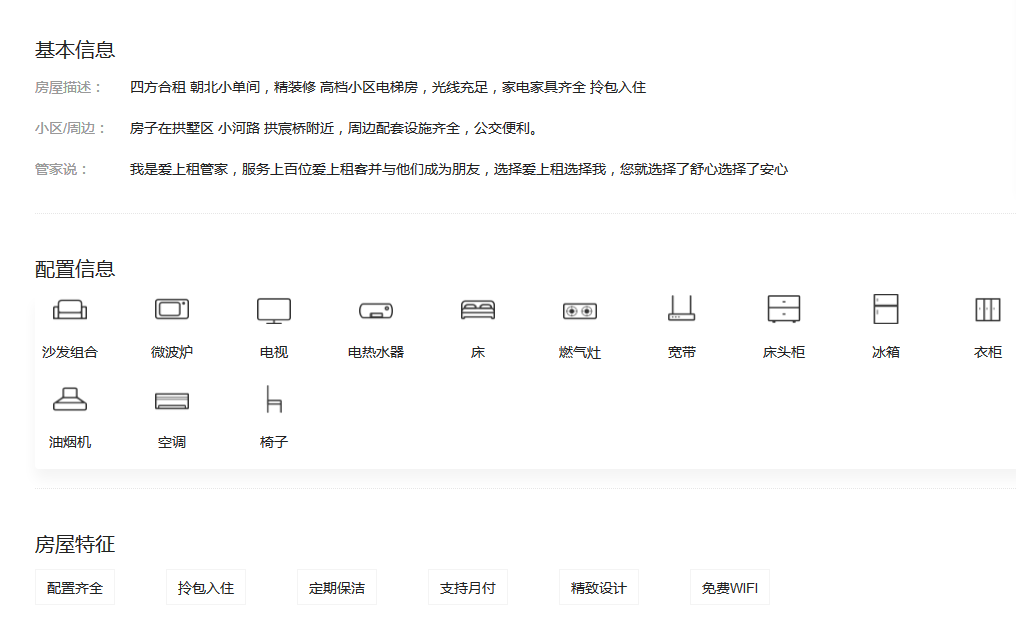Click the broadband router (宽带) icon
This screenshot has width=1016, height=640.
point(682,310)
